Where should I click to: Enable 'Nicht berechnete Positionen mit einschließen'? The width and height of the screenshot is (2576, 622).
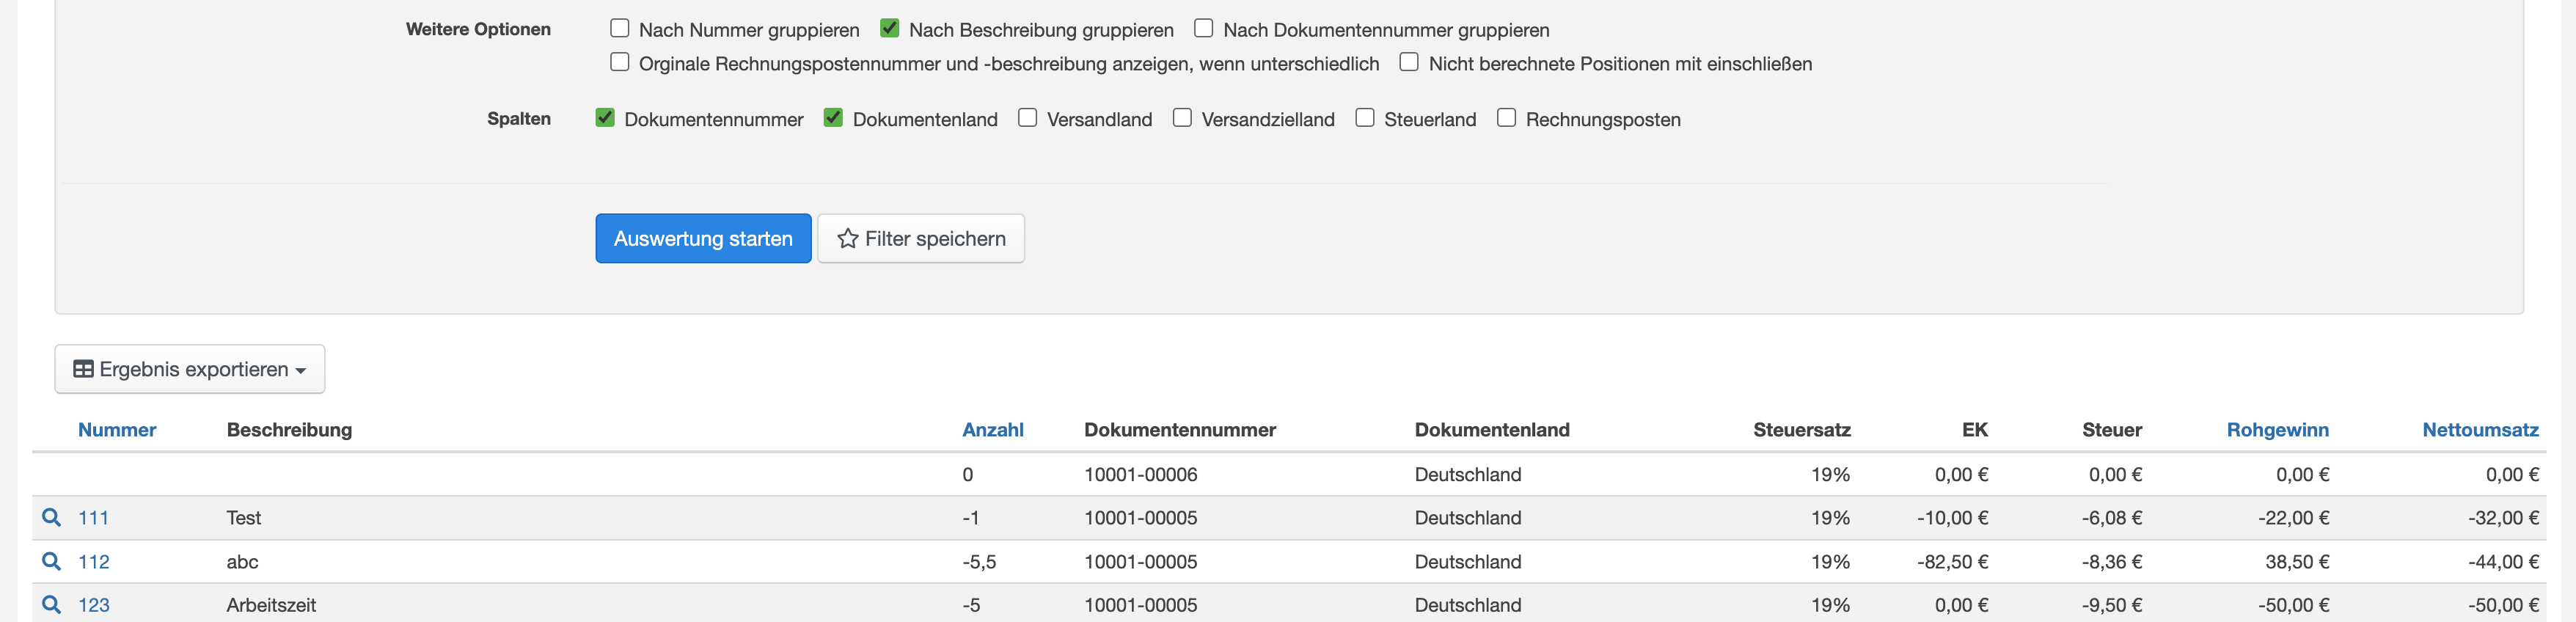tap(1409, 62)
